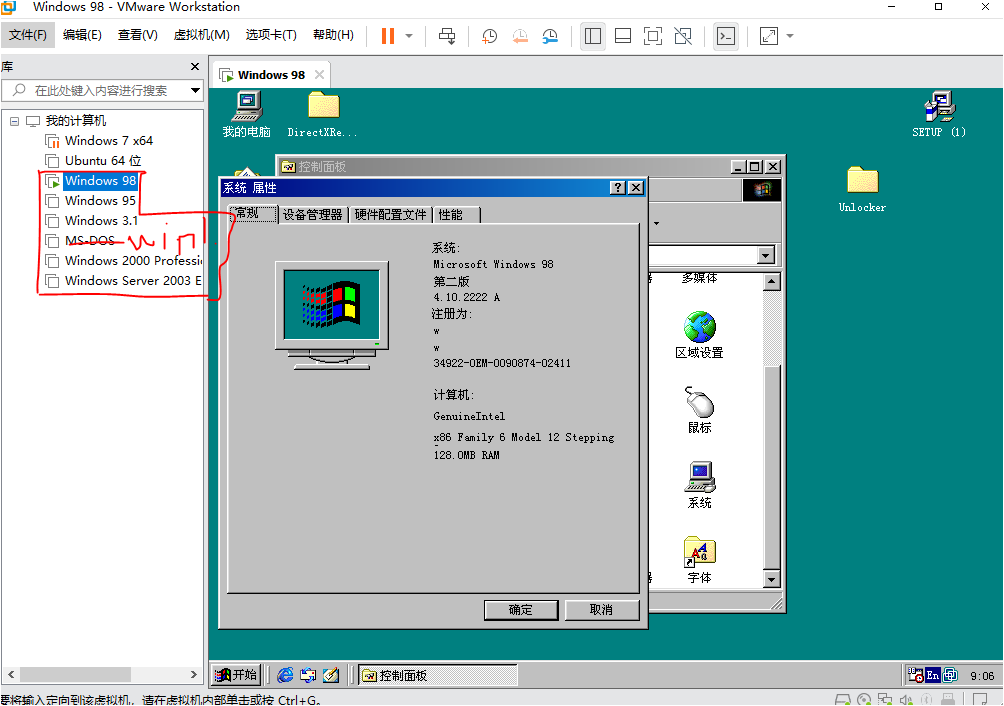Switch to the 性能 tab

[x=457, y=215]
